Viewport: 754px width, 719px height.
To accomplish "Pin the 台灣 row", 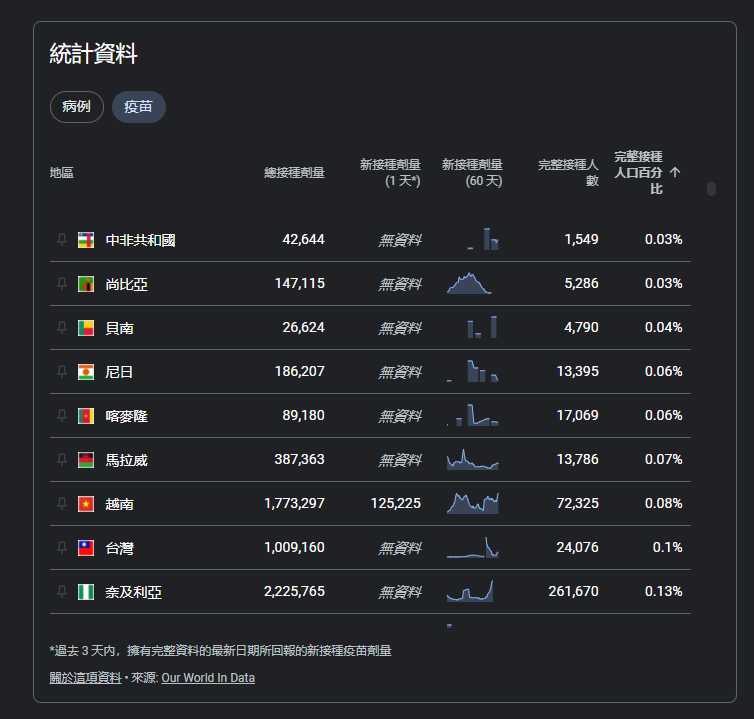I will [x=62, y=547].
